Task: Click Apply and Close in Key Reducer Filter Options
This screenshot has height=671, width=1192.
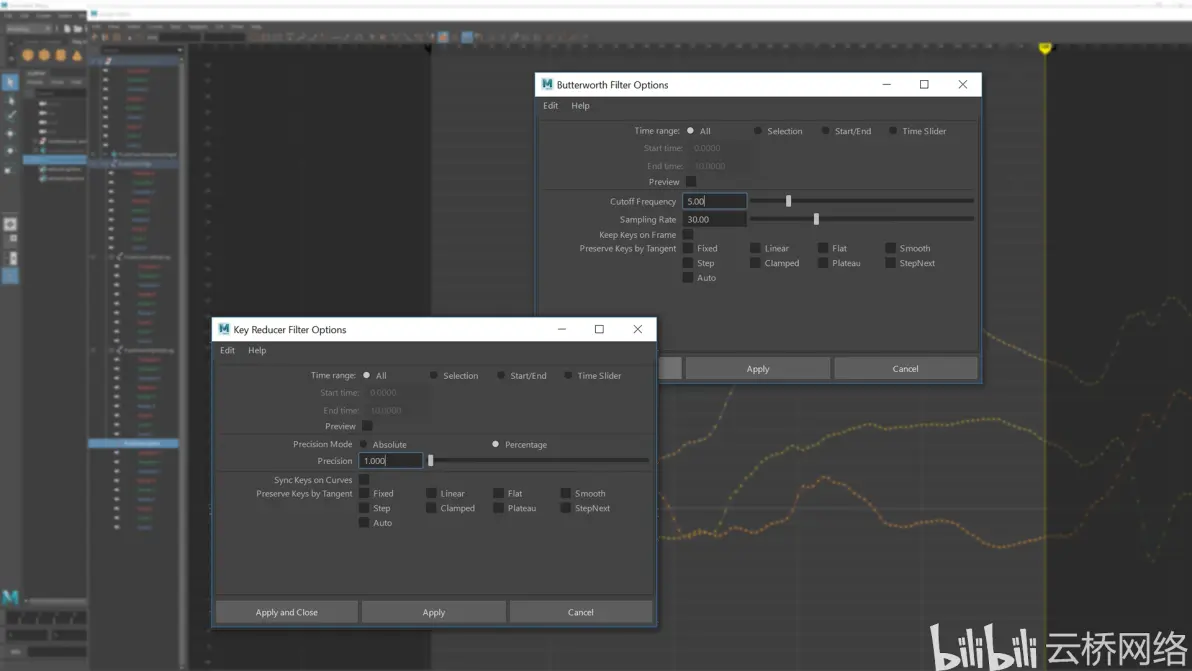Action: tap(287, 612)
